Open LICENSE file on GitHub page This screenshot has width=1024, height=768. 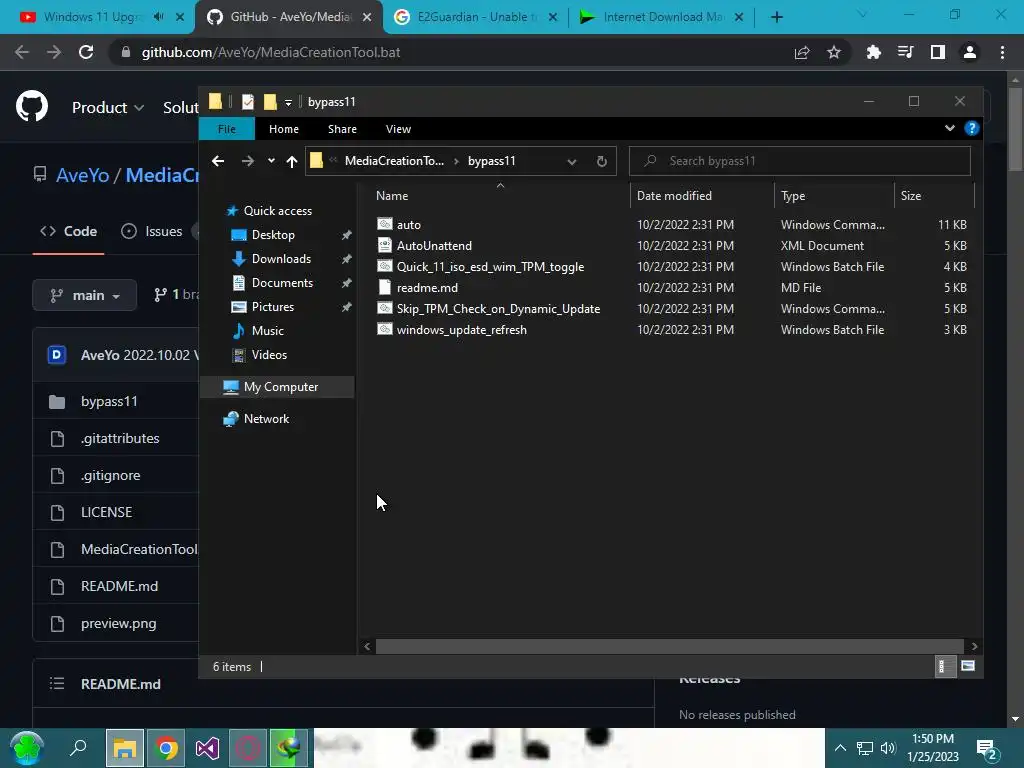(x=106, y=512)
